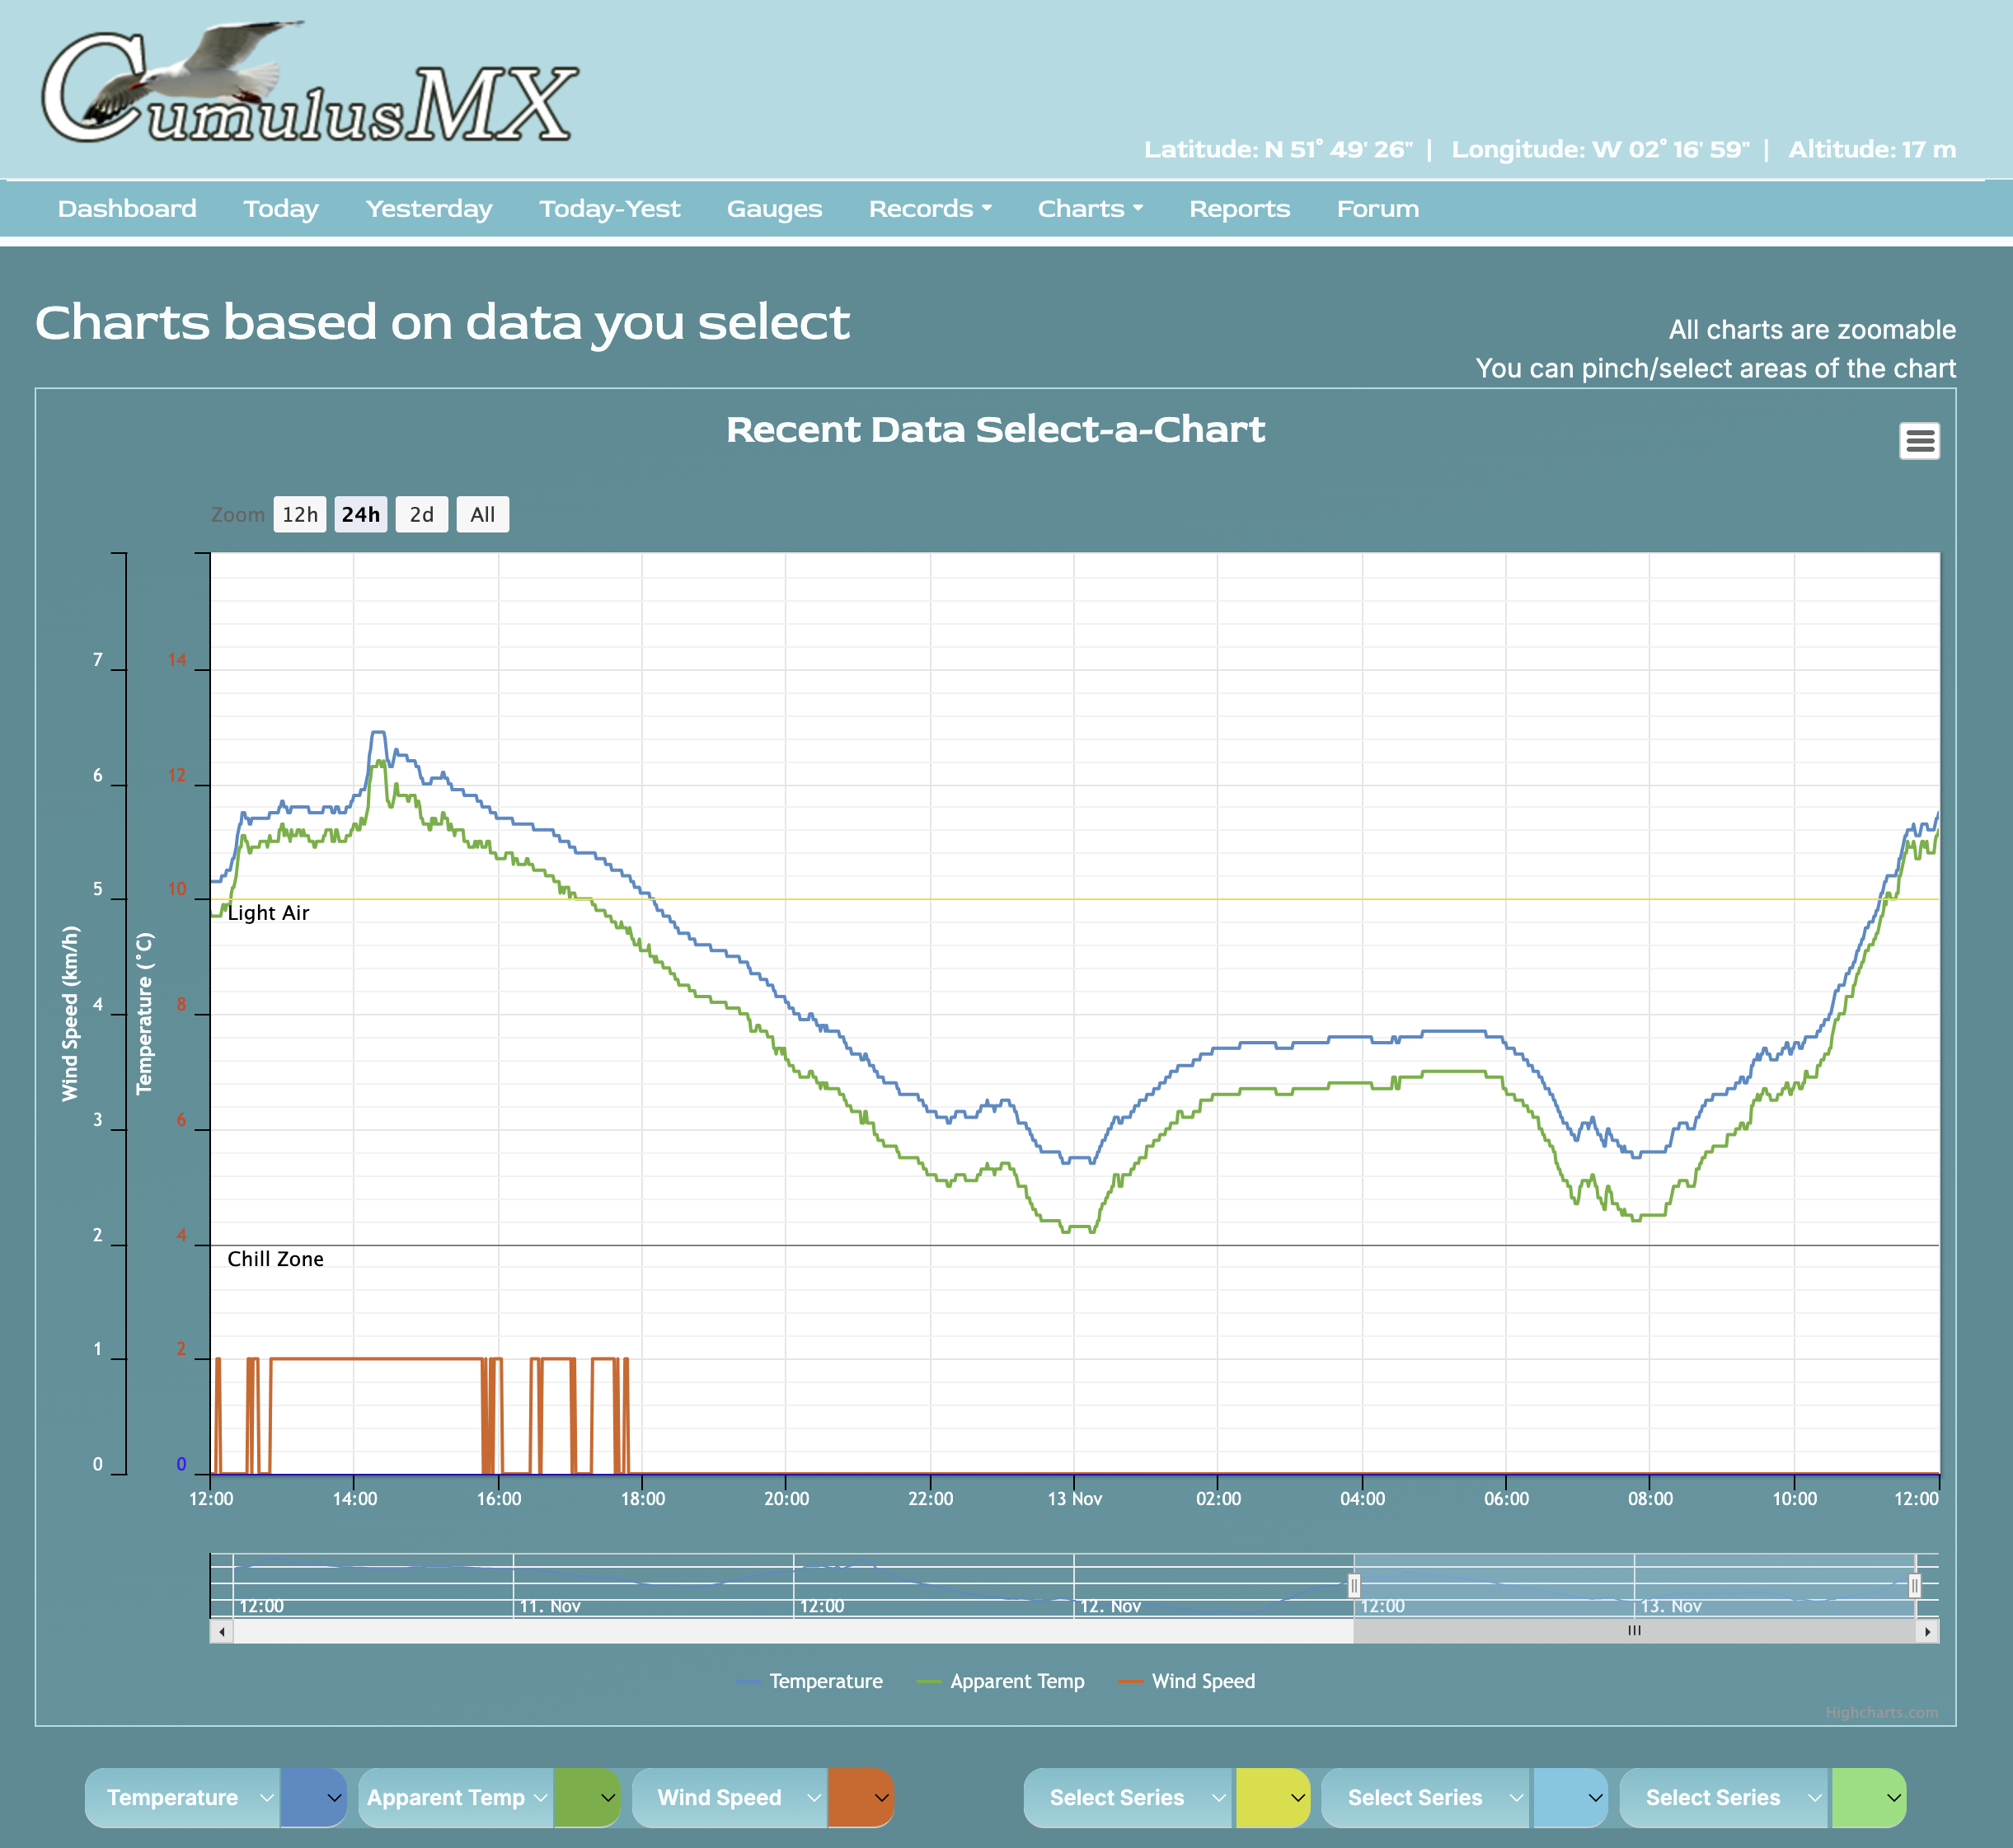The width and height of the screenshot is (2013, 1848).
Task: Grab the right navigator range handle
Action: [x=1913, y=1585]
